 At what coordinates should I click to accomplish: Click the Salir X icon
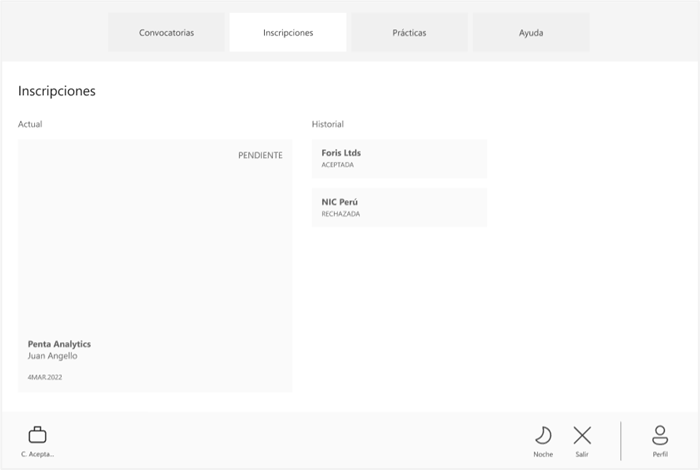tap(582, 435)
